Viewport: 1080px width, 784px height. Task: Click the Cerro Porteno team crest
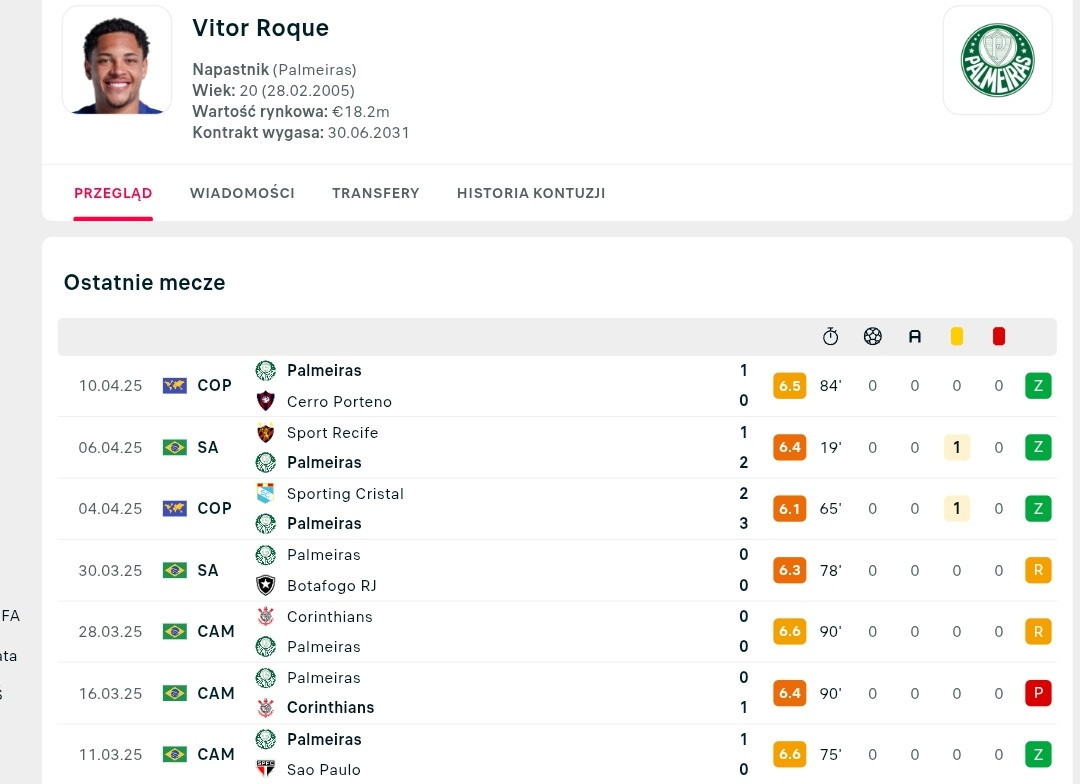pyautogui.click(x=265, y=401)
